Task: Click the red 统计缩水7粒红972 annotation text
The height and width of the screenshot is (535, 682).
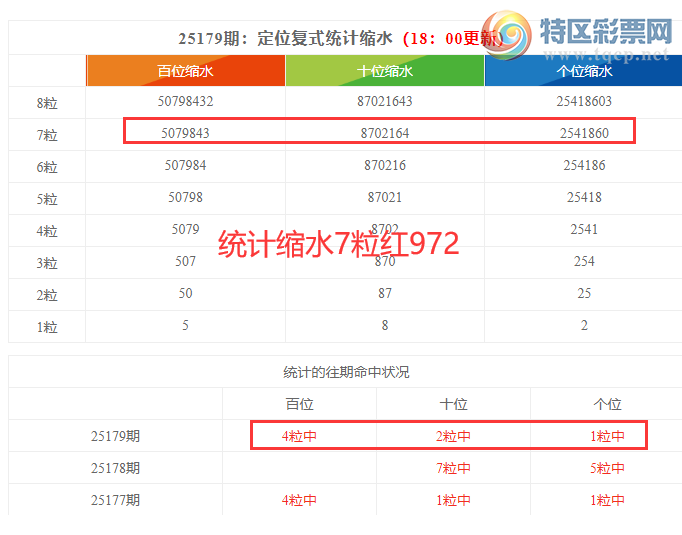Action: 338,244
